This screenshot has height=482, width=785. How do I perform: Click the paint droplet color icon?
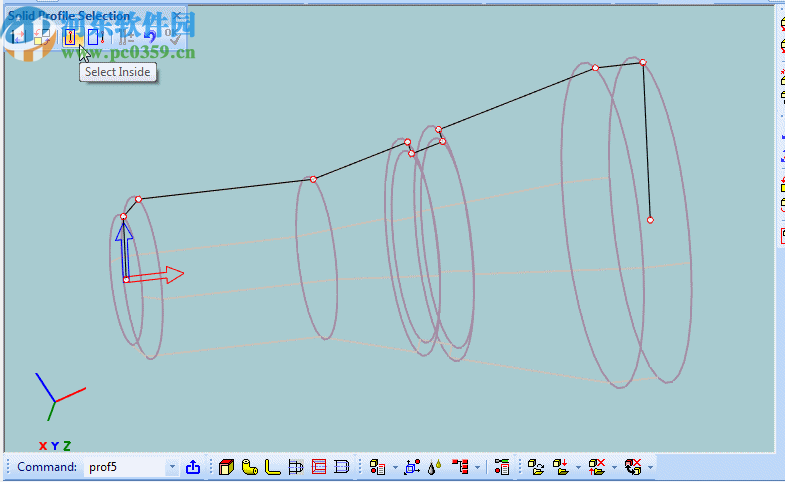pos(435,467)
